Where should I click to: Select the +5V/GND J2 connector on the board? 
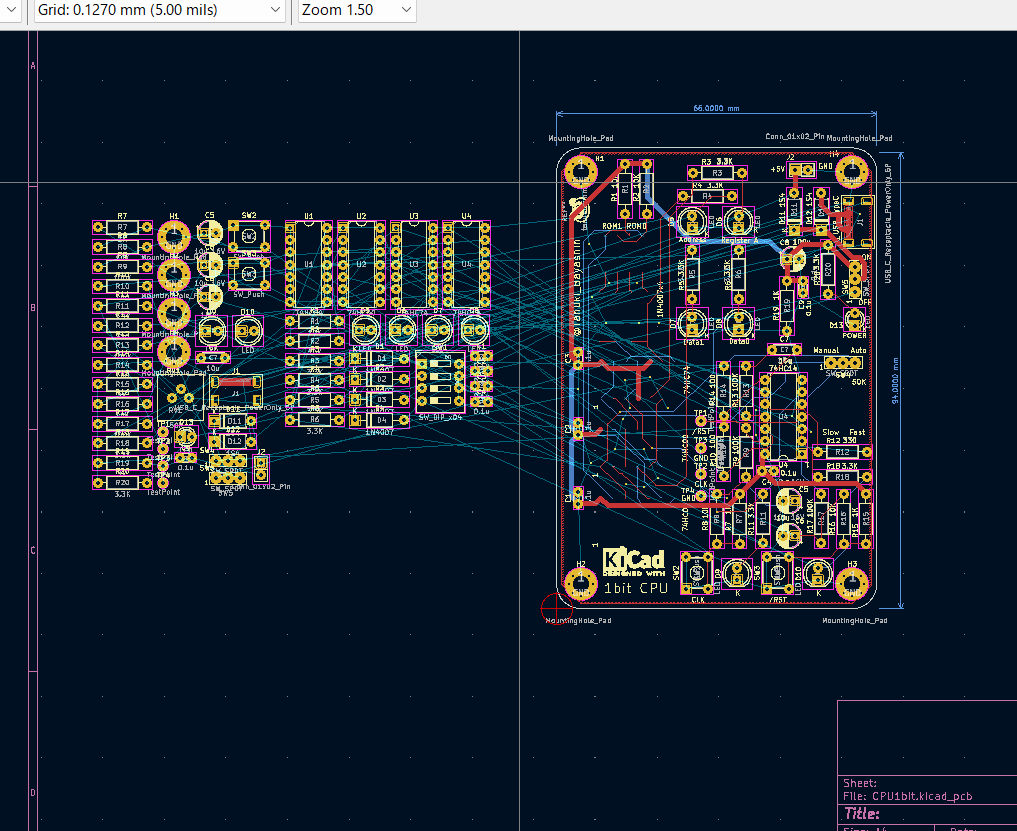(x=802, y=170)
